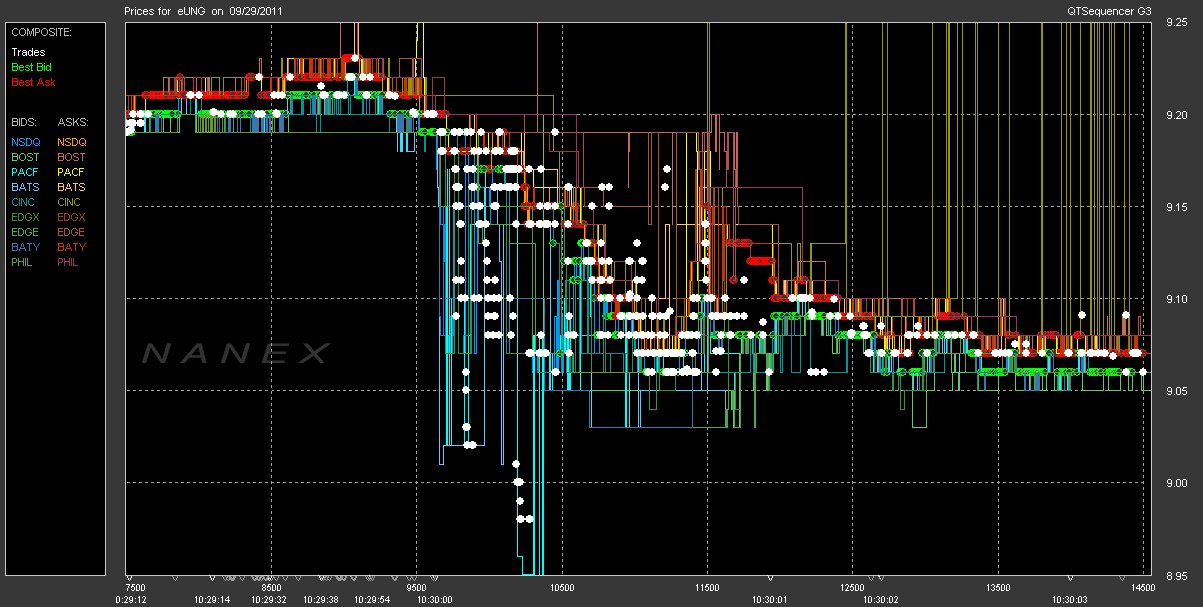Click PHIL in the ASKS column
1203x607 pixels.
pos(68,262)
